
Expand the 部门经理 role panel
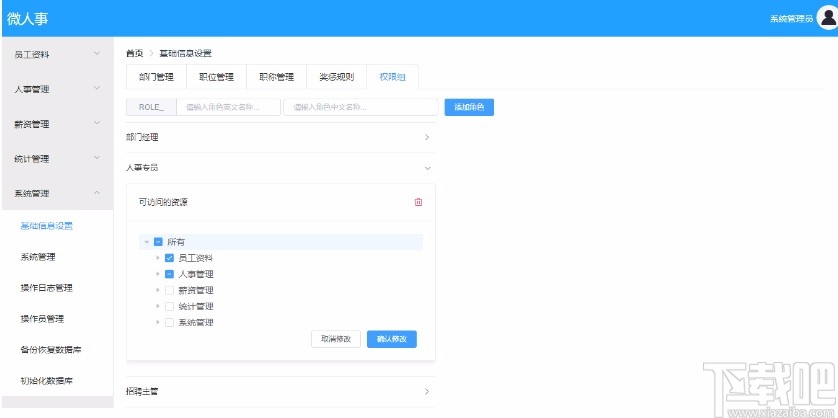[x=281, y=137]
